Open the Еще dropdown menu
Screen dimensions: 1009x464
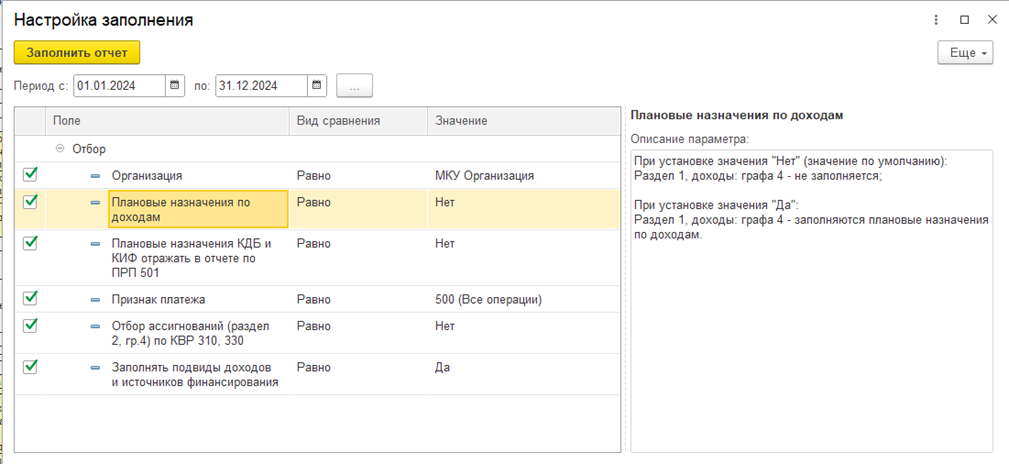965,53
